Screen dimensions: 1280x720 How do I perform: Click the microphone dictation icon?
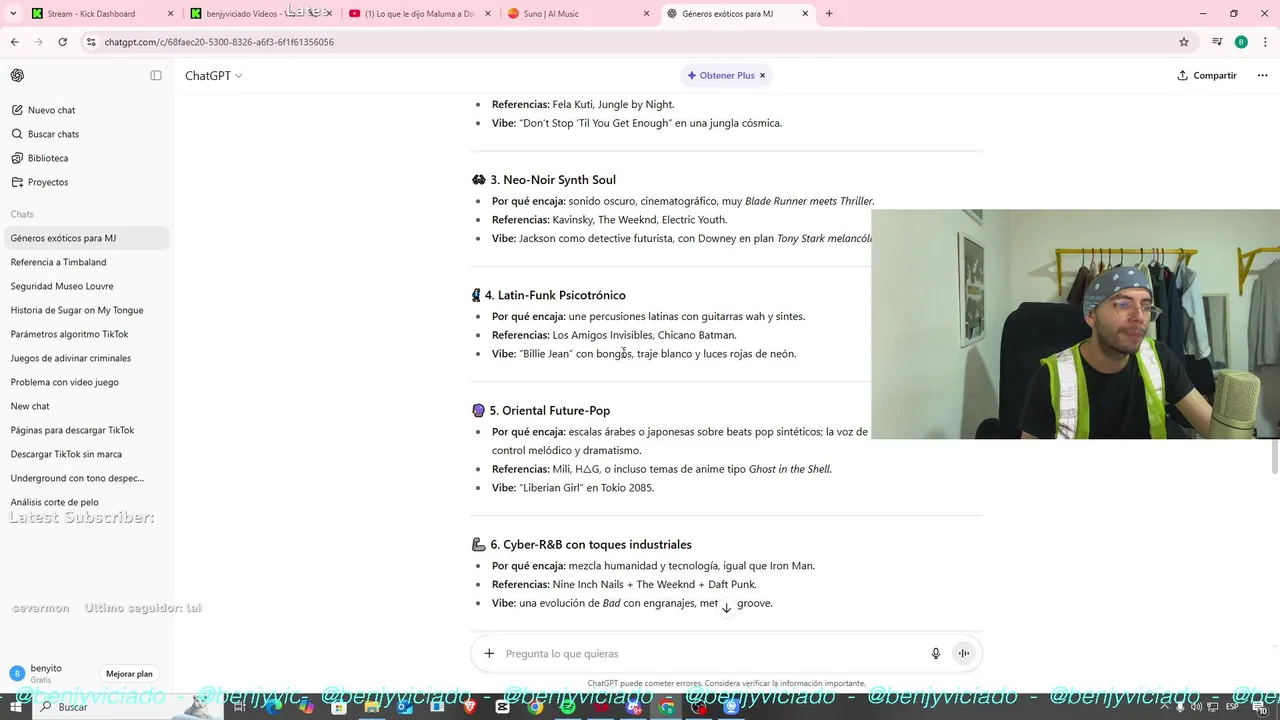(936, 653)
